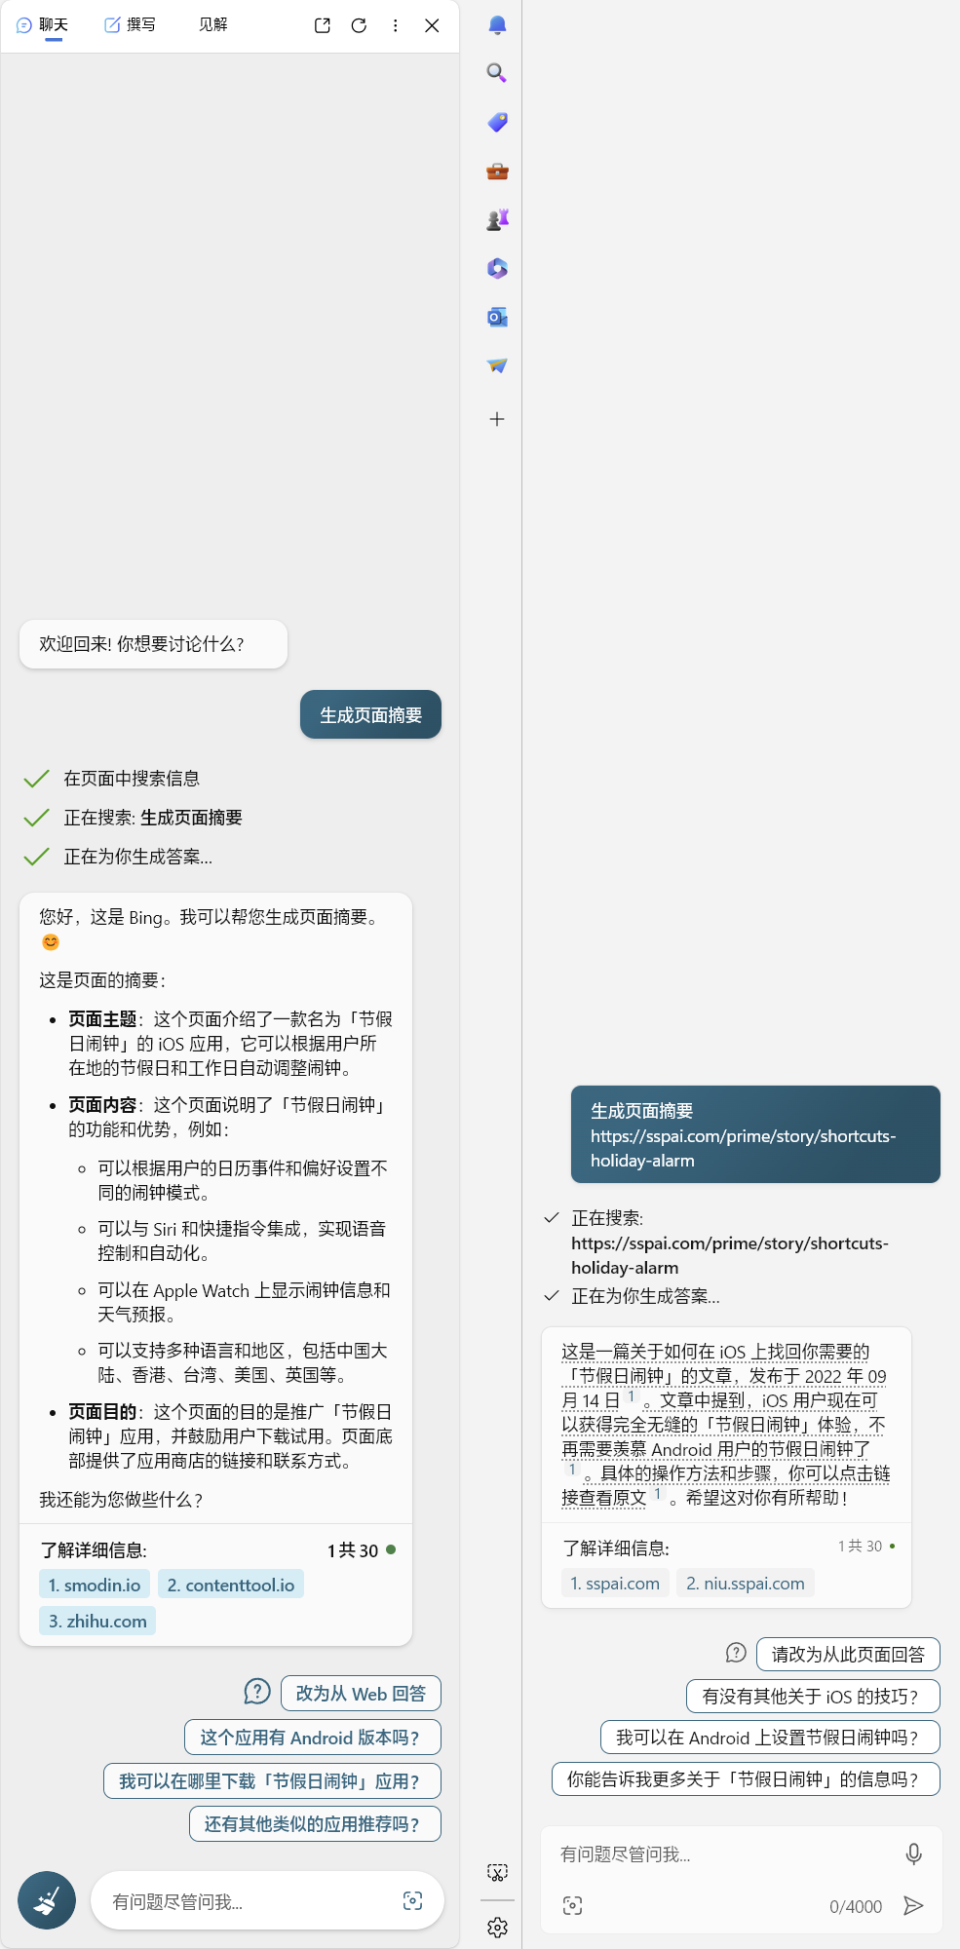The height and width of the screenshot is (1949, 960).
Task: Click 我可以在哪里下载「节假日闹钟」应用? suggestion
Action: (272, 1781)
